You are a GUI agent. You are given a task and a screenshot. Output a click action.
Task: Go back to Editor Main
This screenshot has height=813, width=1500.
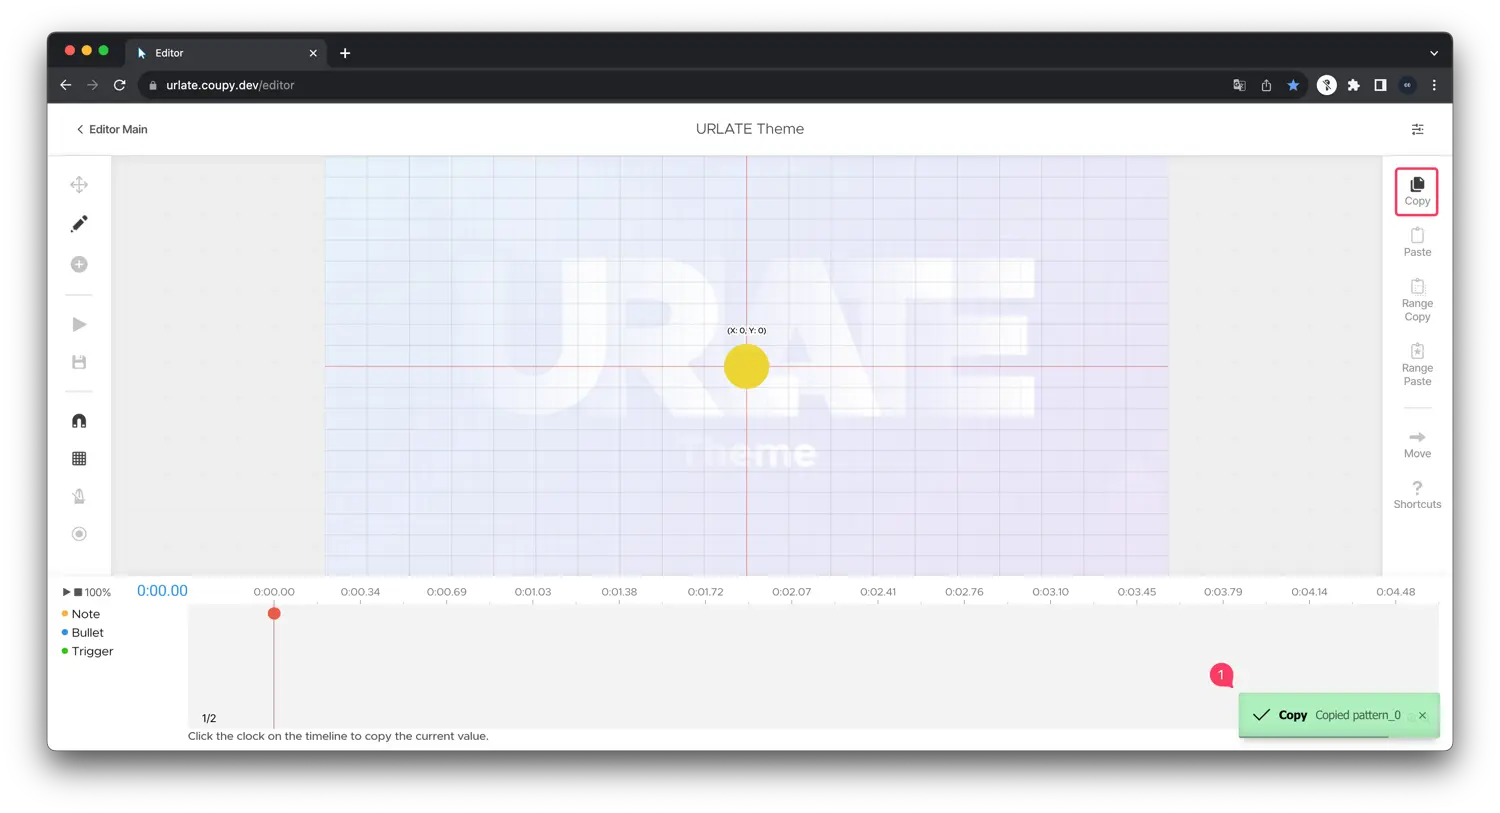click(x=111, y=129)
